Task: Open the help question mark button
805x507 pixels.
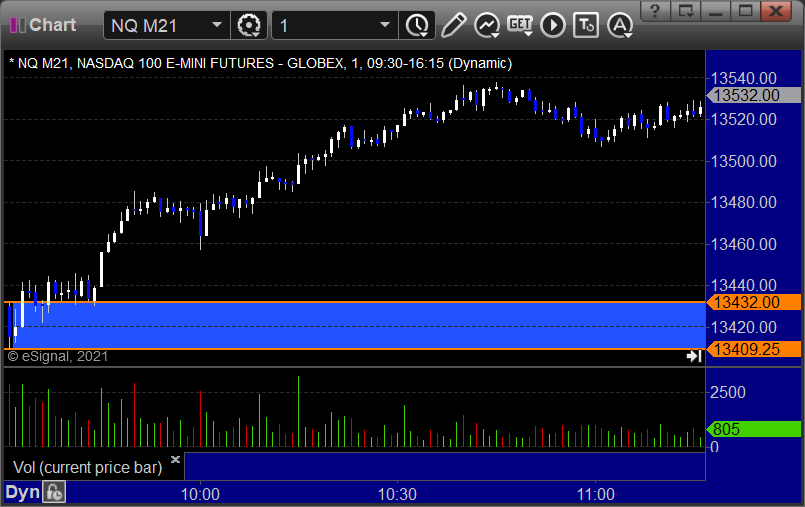Action: (x=655, y=10)
